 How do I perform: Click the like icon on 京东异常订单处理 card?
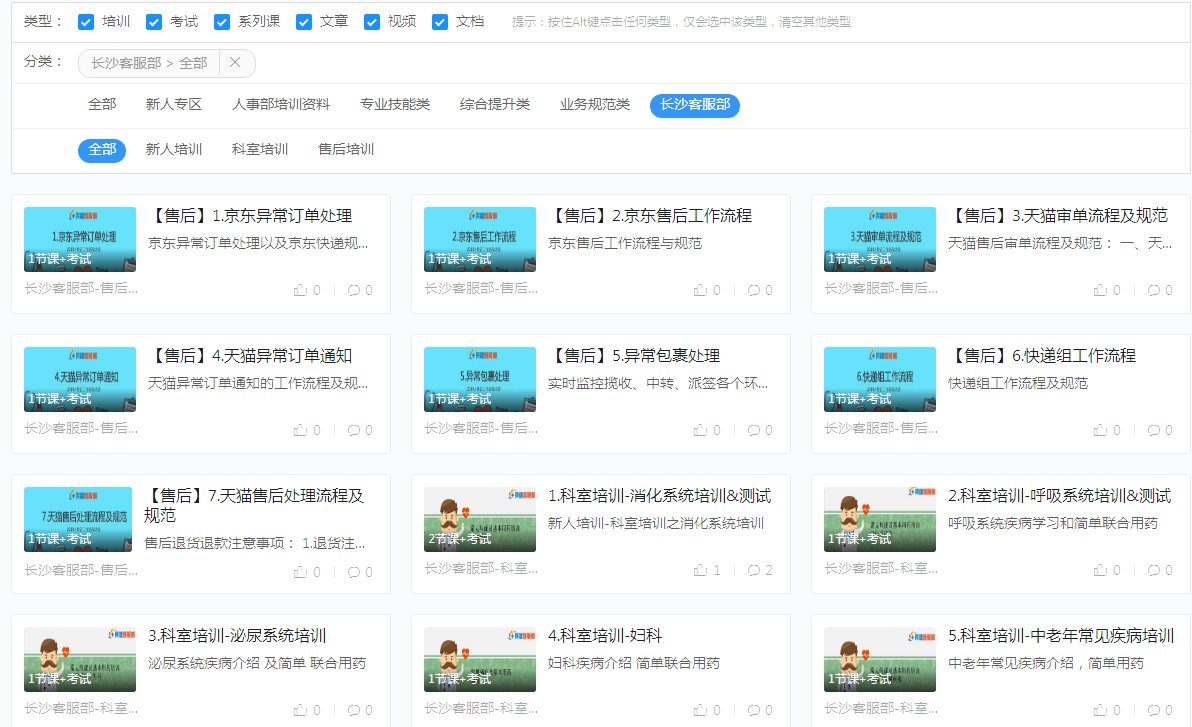[300, 290]
